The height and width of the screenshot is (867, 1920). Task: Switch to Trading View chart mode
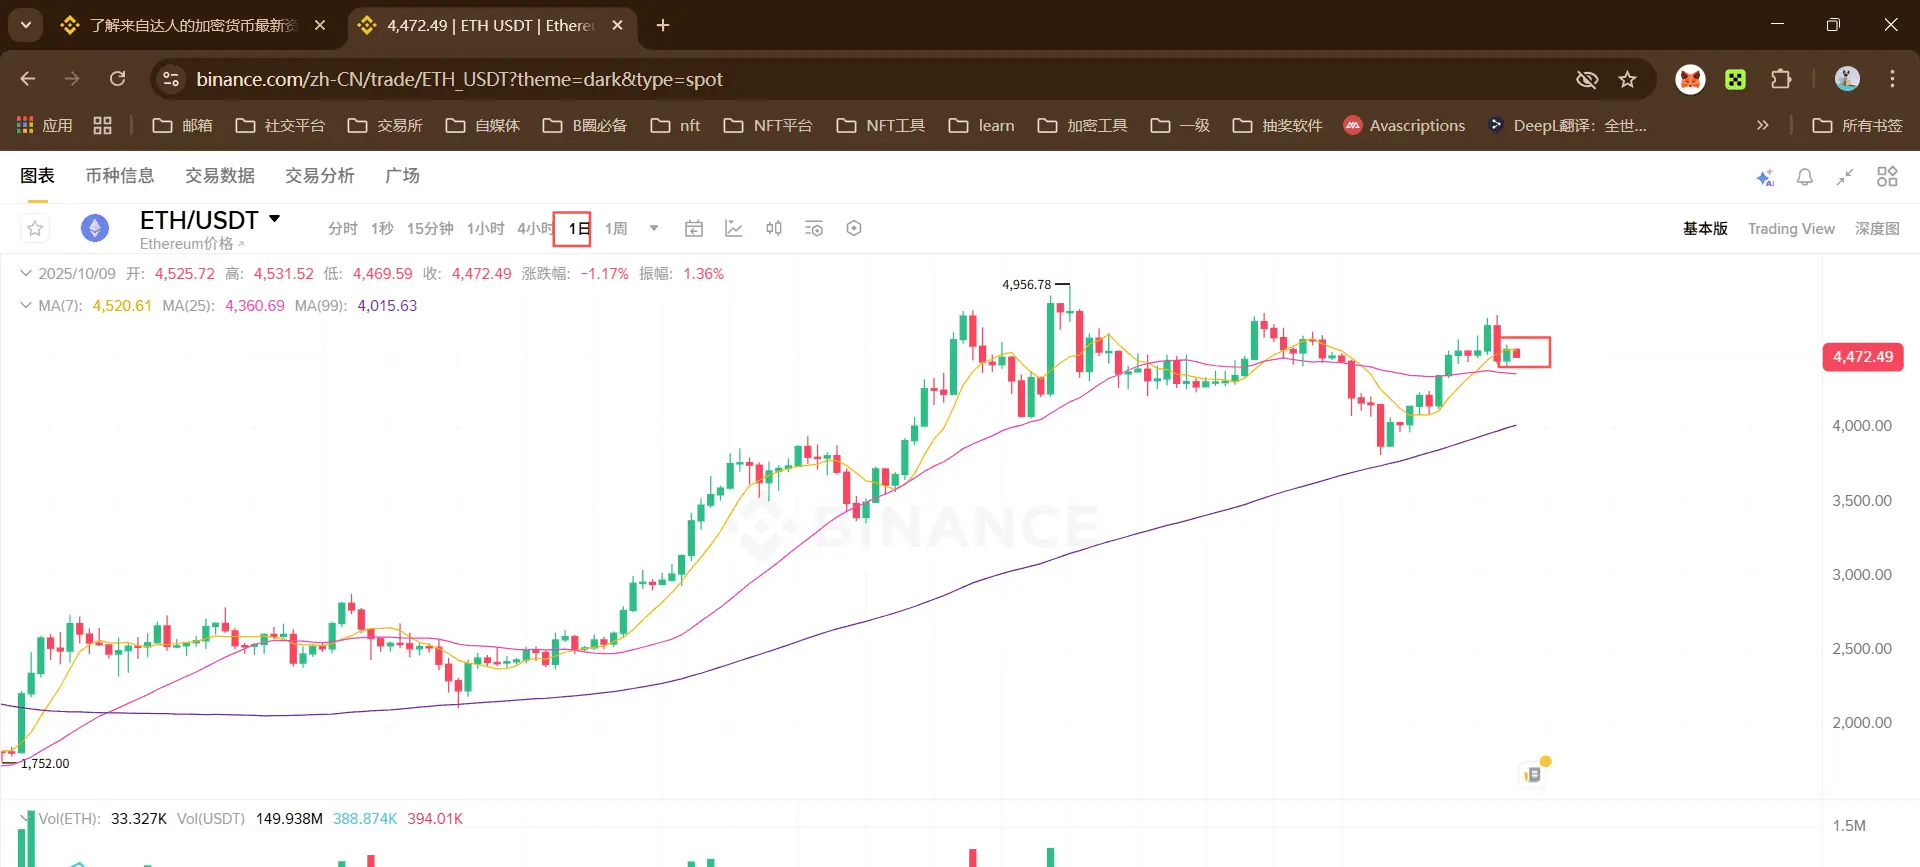(x=1791, y=229)
